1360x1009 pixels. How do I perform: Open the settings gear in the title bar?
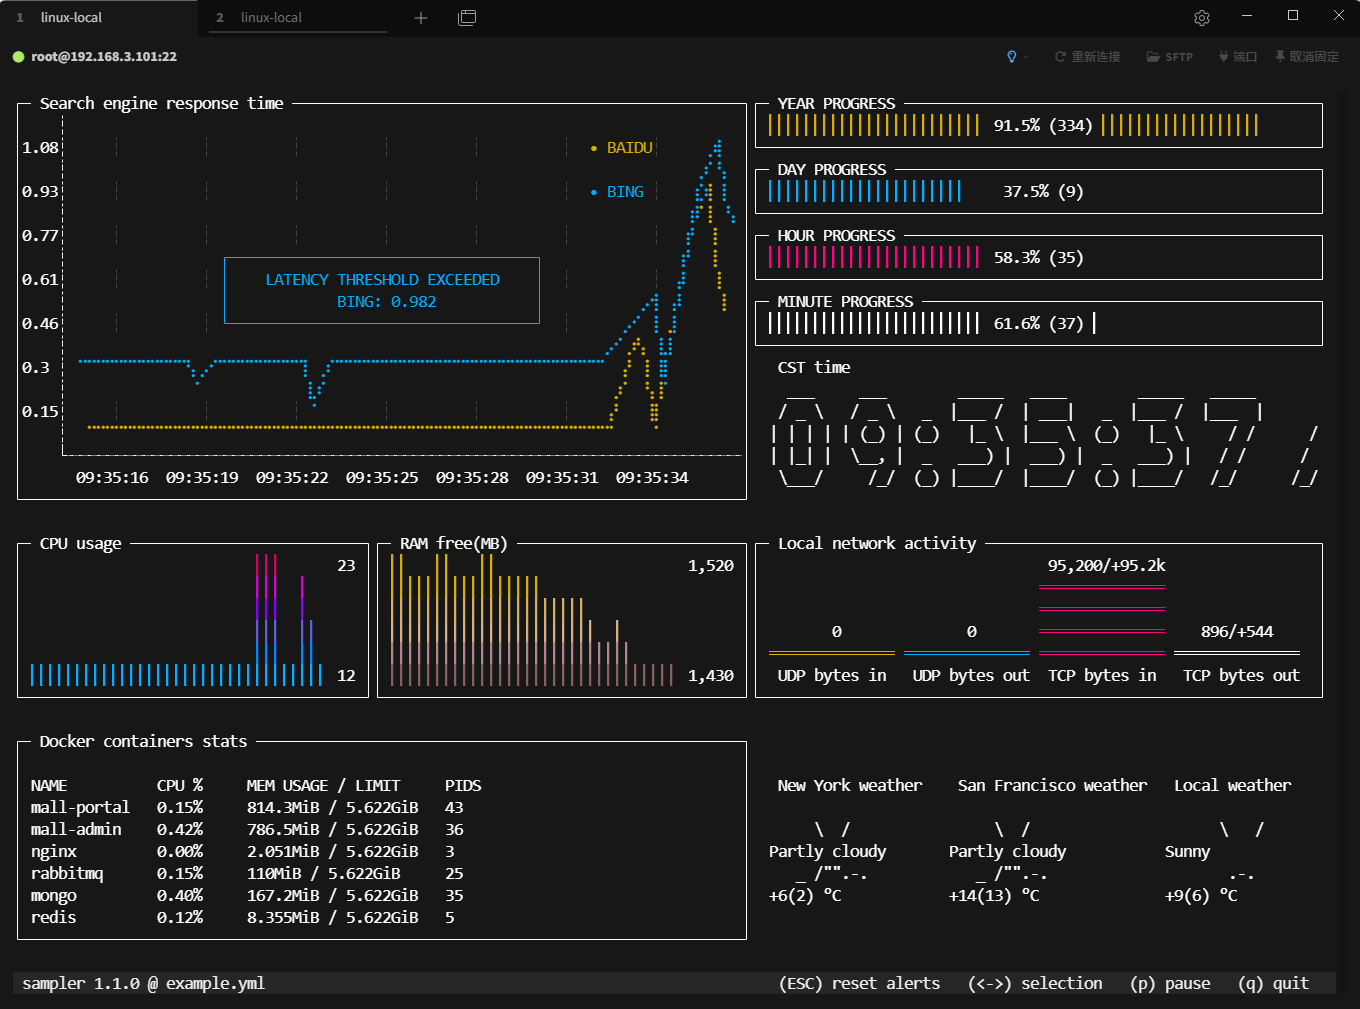(1202, 18)
